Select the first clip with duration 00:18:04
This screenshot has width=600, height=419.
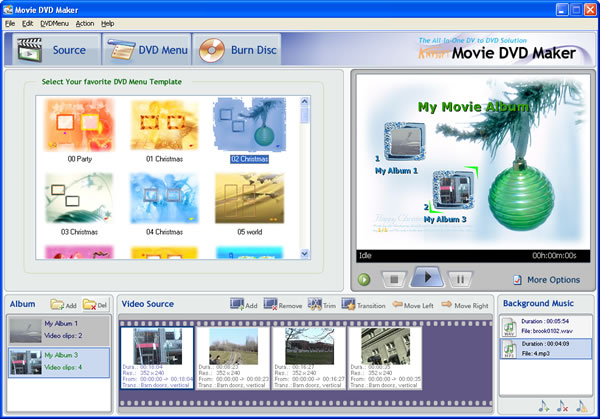click(x=157, y=358)
